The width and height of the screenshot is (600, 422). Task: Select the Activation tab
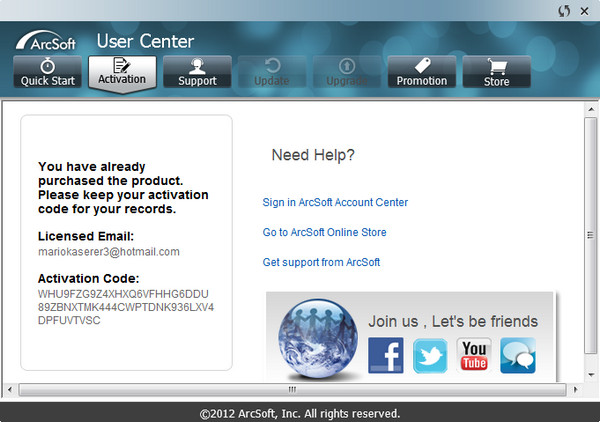pyautogui.click(x=122, y=73)
